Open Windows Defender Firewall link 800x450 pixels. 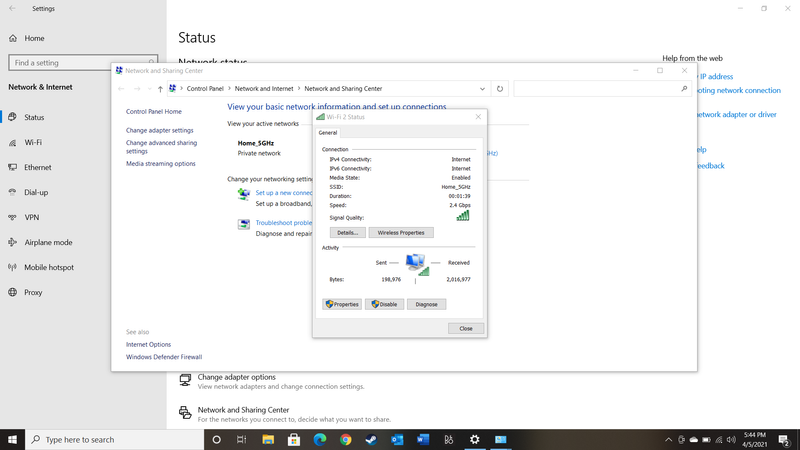tap(163, 356)
